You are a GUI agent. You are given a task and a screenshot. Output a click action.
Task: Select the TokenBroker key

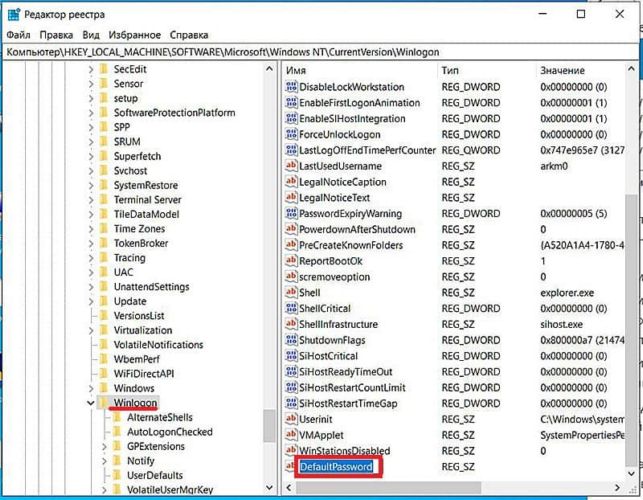point(141,243)
